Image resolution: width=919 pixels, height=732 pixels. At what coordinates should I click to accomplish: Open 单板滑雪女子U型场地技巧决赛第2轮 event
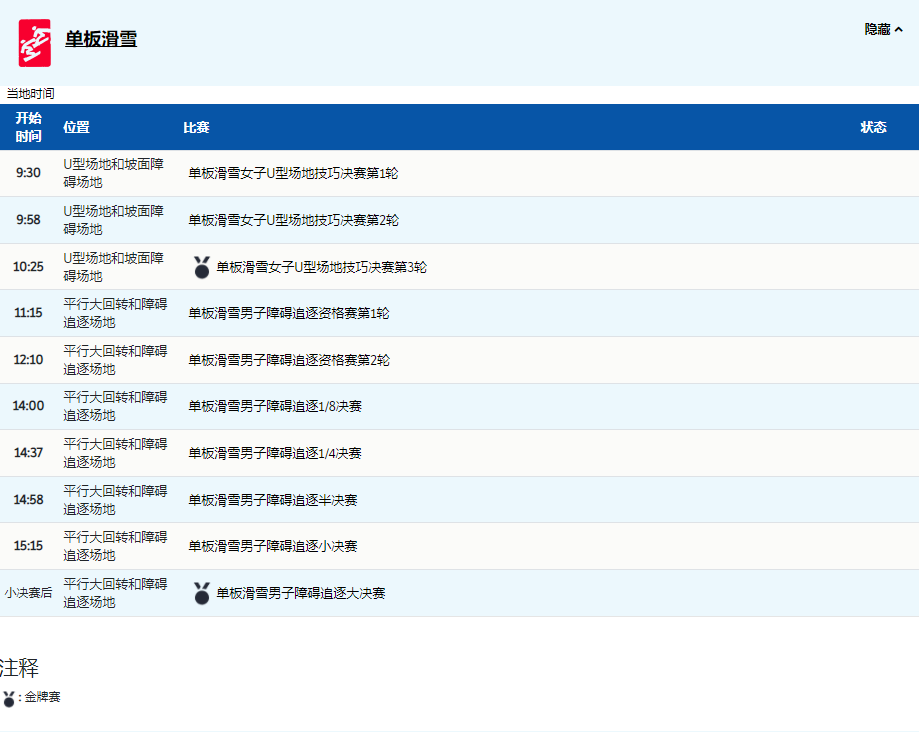(293, 220)
